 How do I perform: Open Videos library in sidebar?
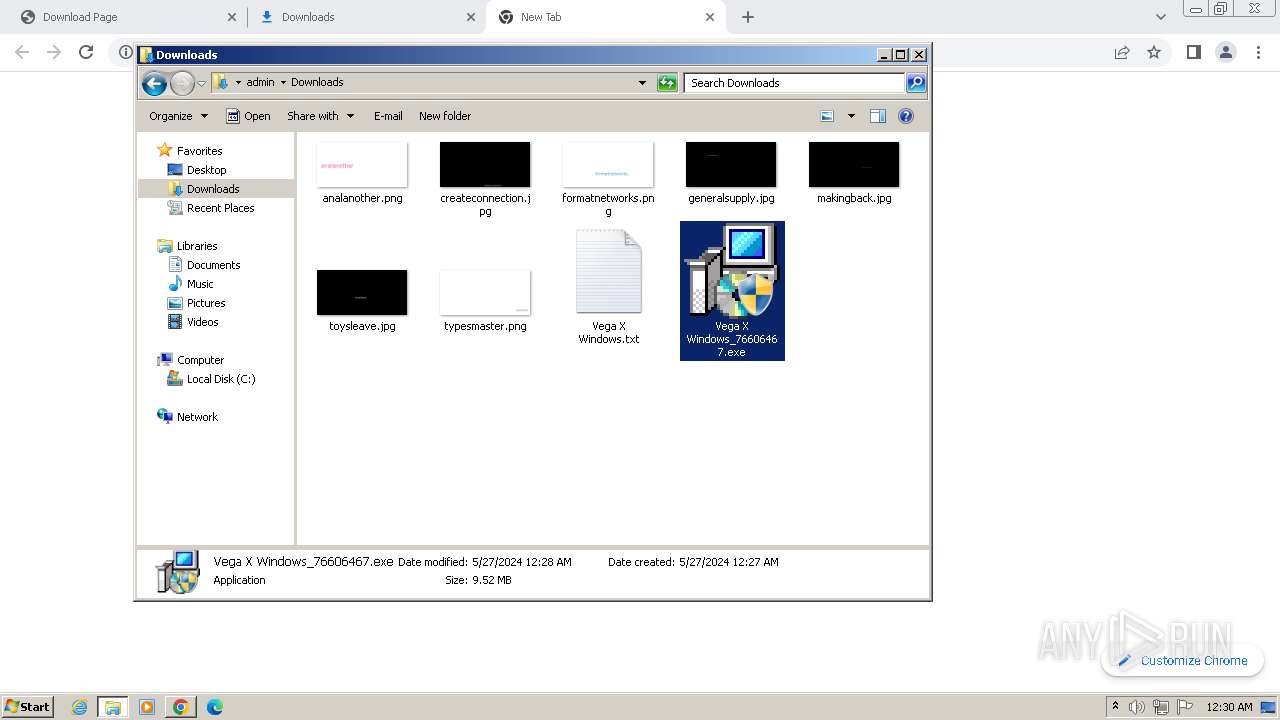pos(202,322)
